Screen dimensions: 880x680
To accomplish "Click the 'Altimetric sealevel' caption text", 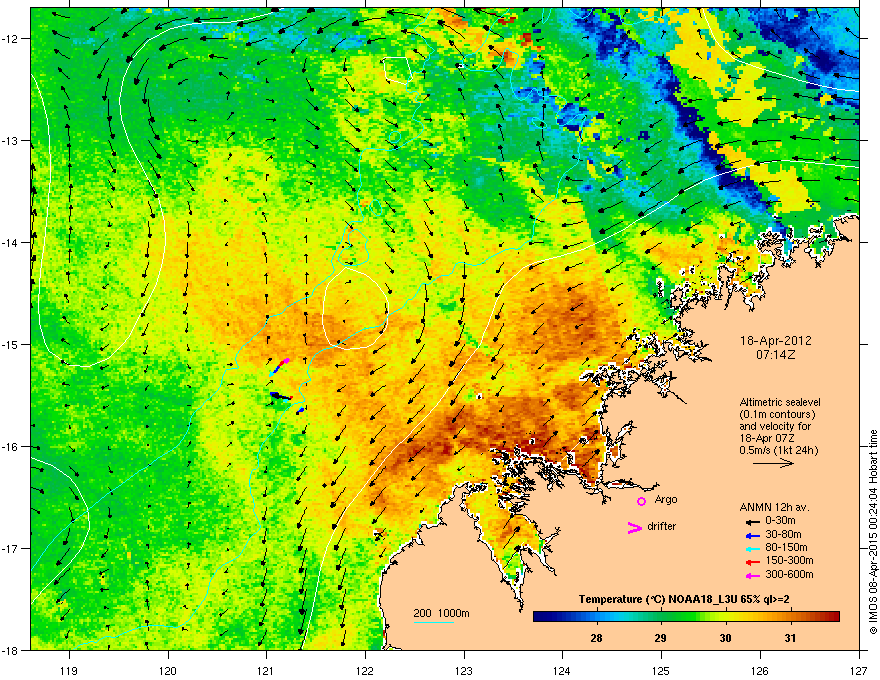I will point(780,402).
